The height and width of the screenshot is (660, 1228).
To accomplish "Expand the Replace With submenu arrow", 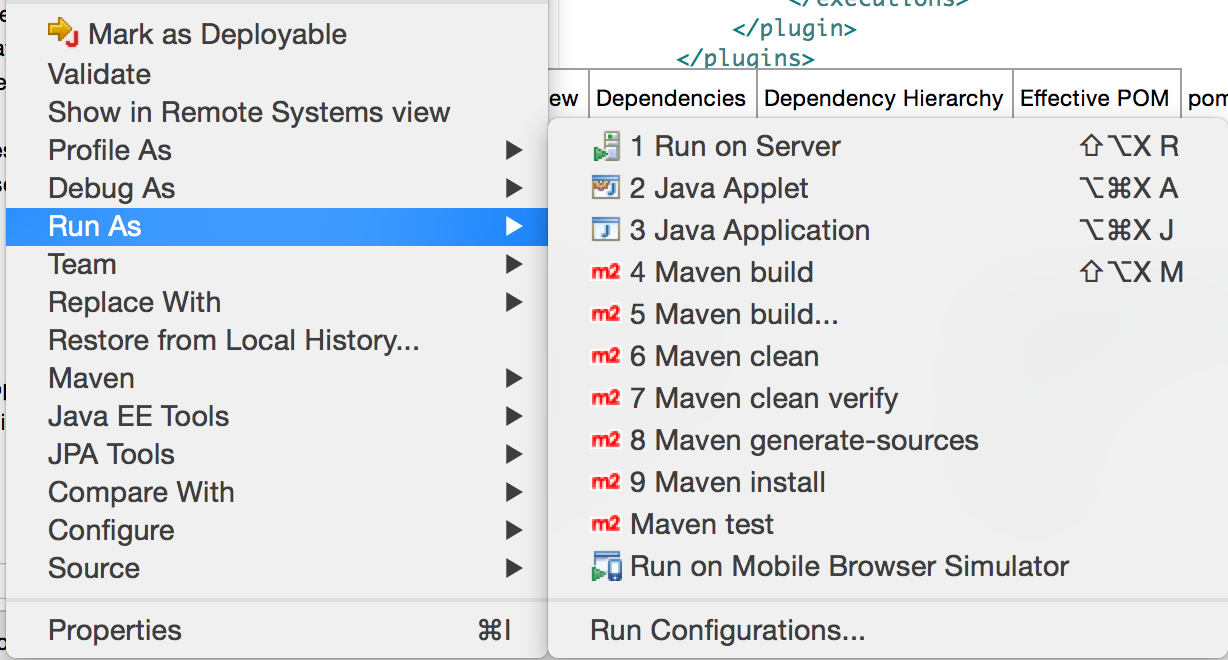I will click(514, 303).
